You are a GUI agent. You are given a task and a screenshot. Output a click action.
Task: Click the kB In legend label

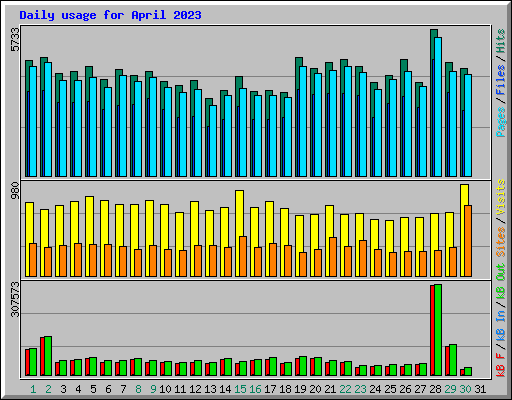point(501,325)
